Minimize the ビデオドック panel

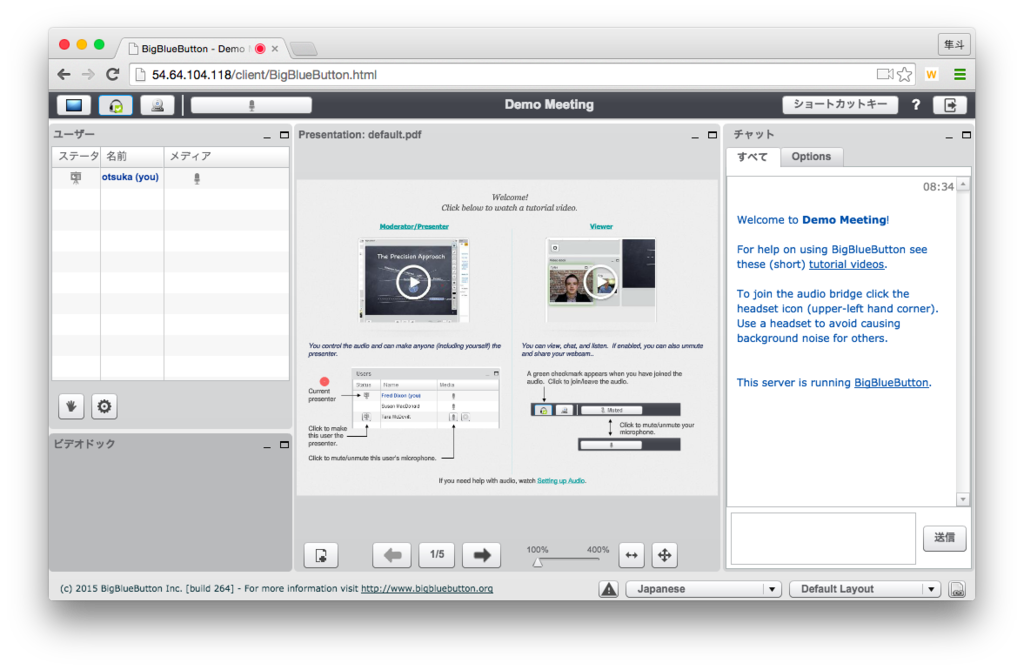click(x=266, y=445)
